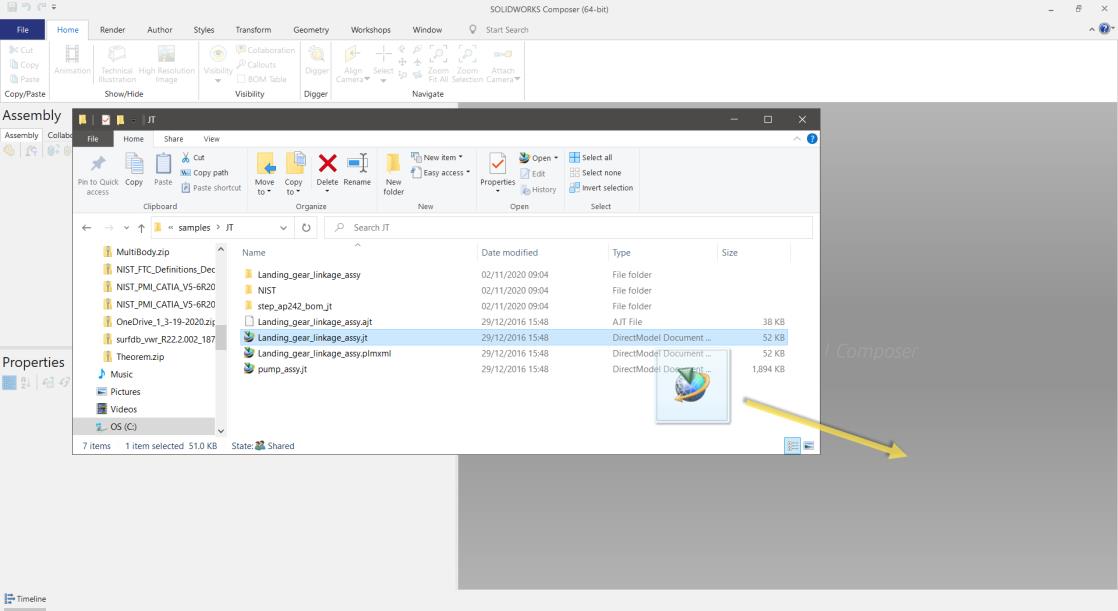Screen dimensions: 1118x611
Task: Select the pump_assy.jt file
Action: 282,369
